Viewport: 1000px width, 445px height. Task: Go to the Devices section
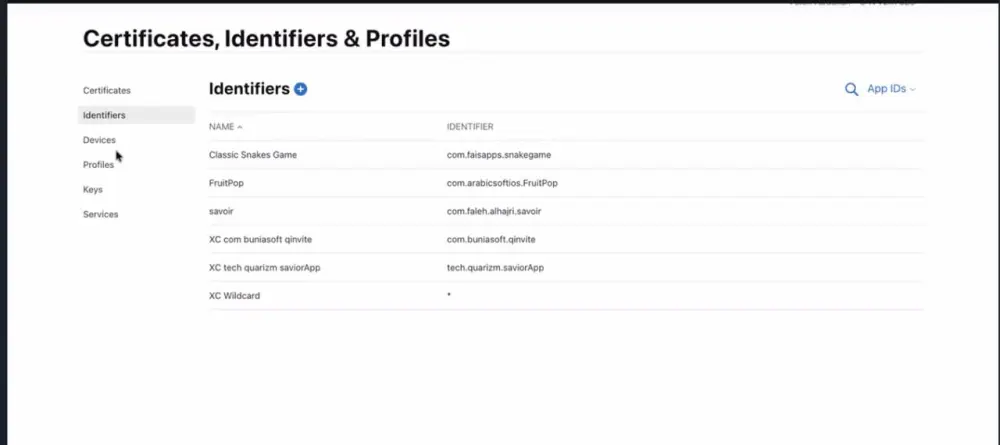point(99,140)
